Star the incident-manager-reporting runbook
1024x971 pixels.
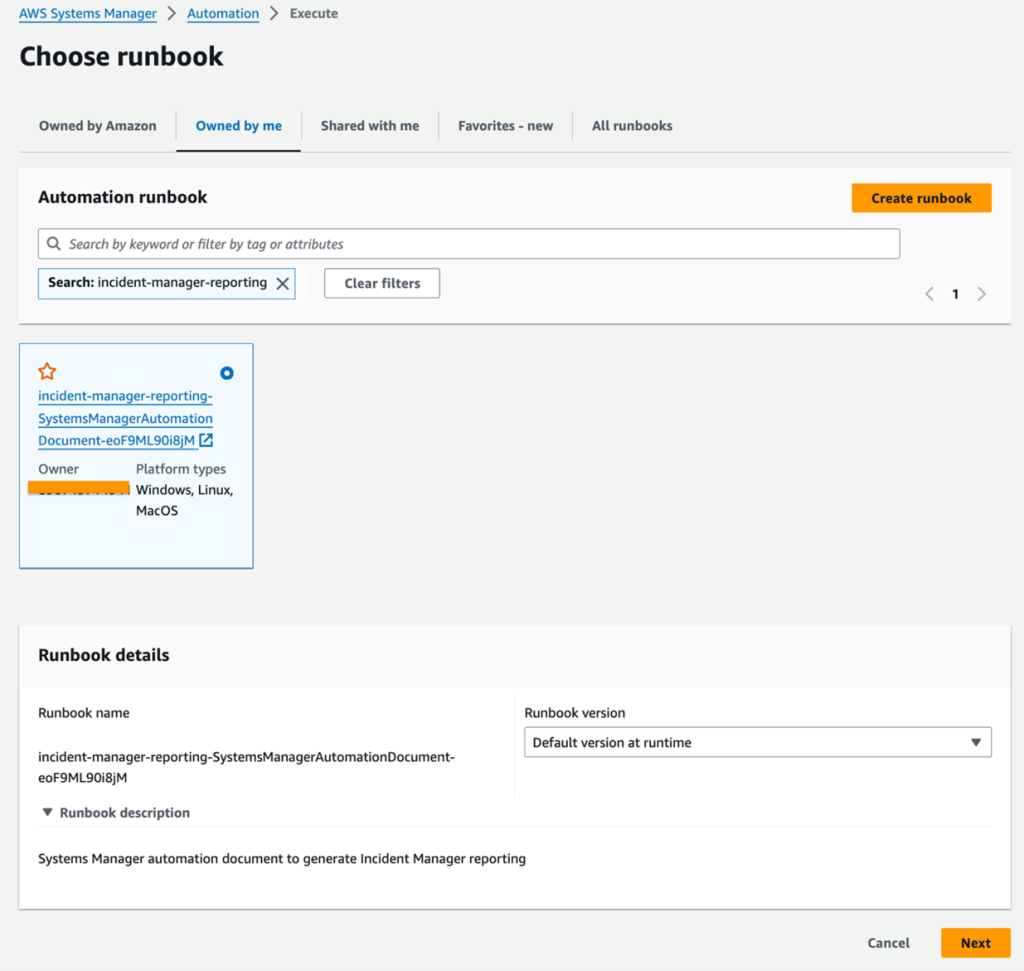pyautogui.click(x=46, y=370)
